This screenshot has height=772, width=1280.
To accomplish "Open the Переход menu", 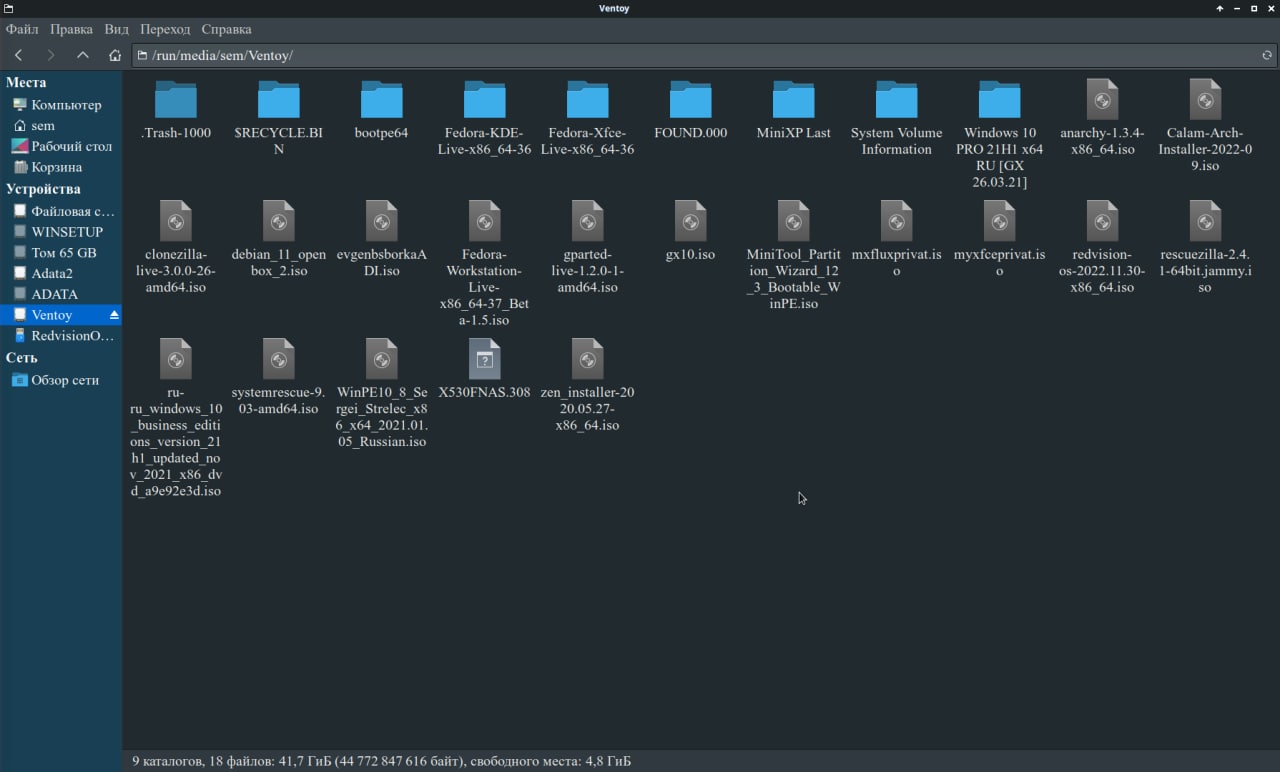I will click(x=165, y=29).
